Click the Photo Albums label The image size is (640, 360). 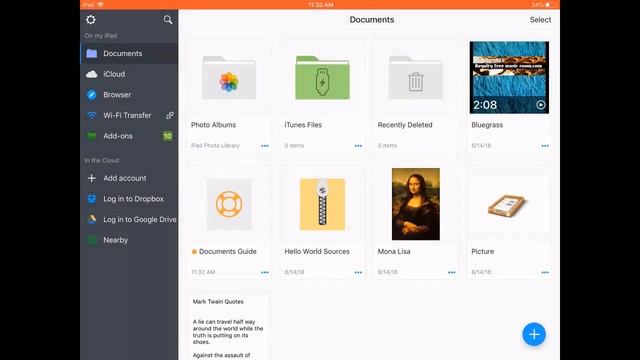tap(213, 125)
